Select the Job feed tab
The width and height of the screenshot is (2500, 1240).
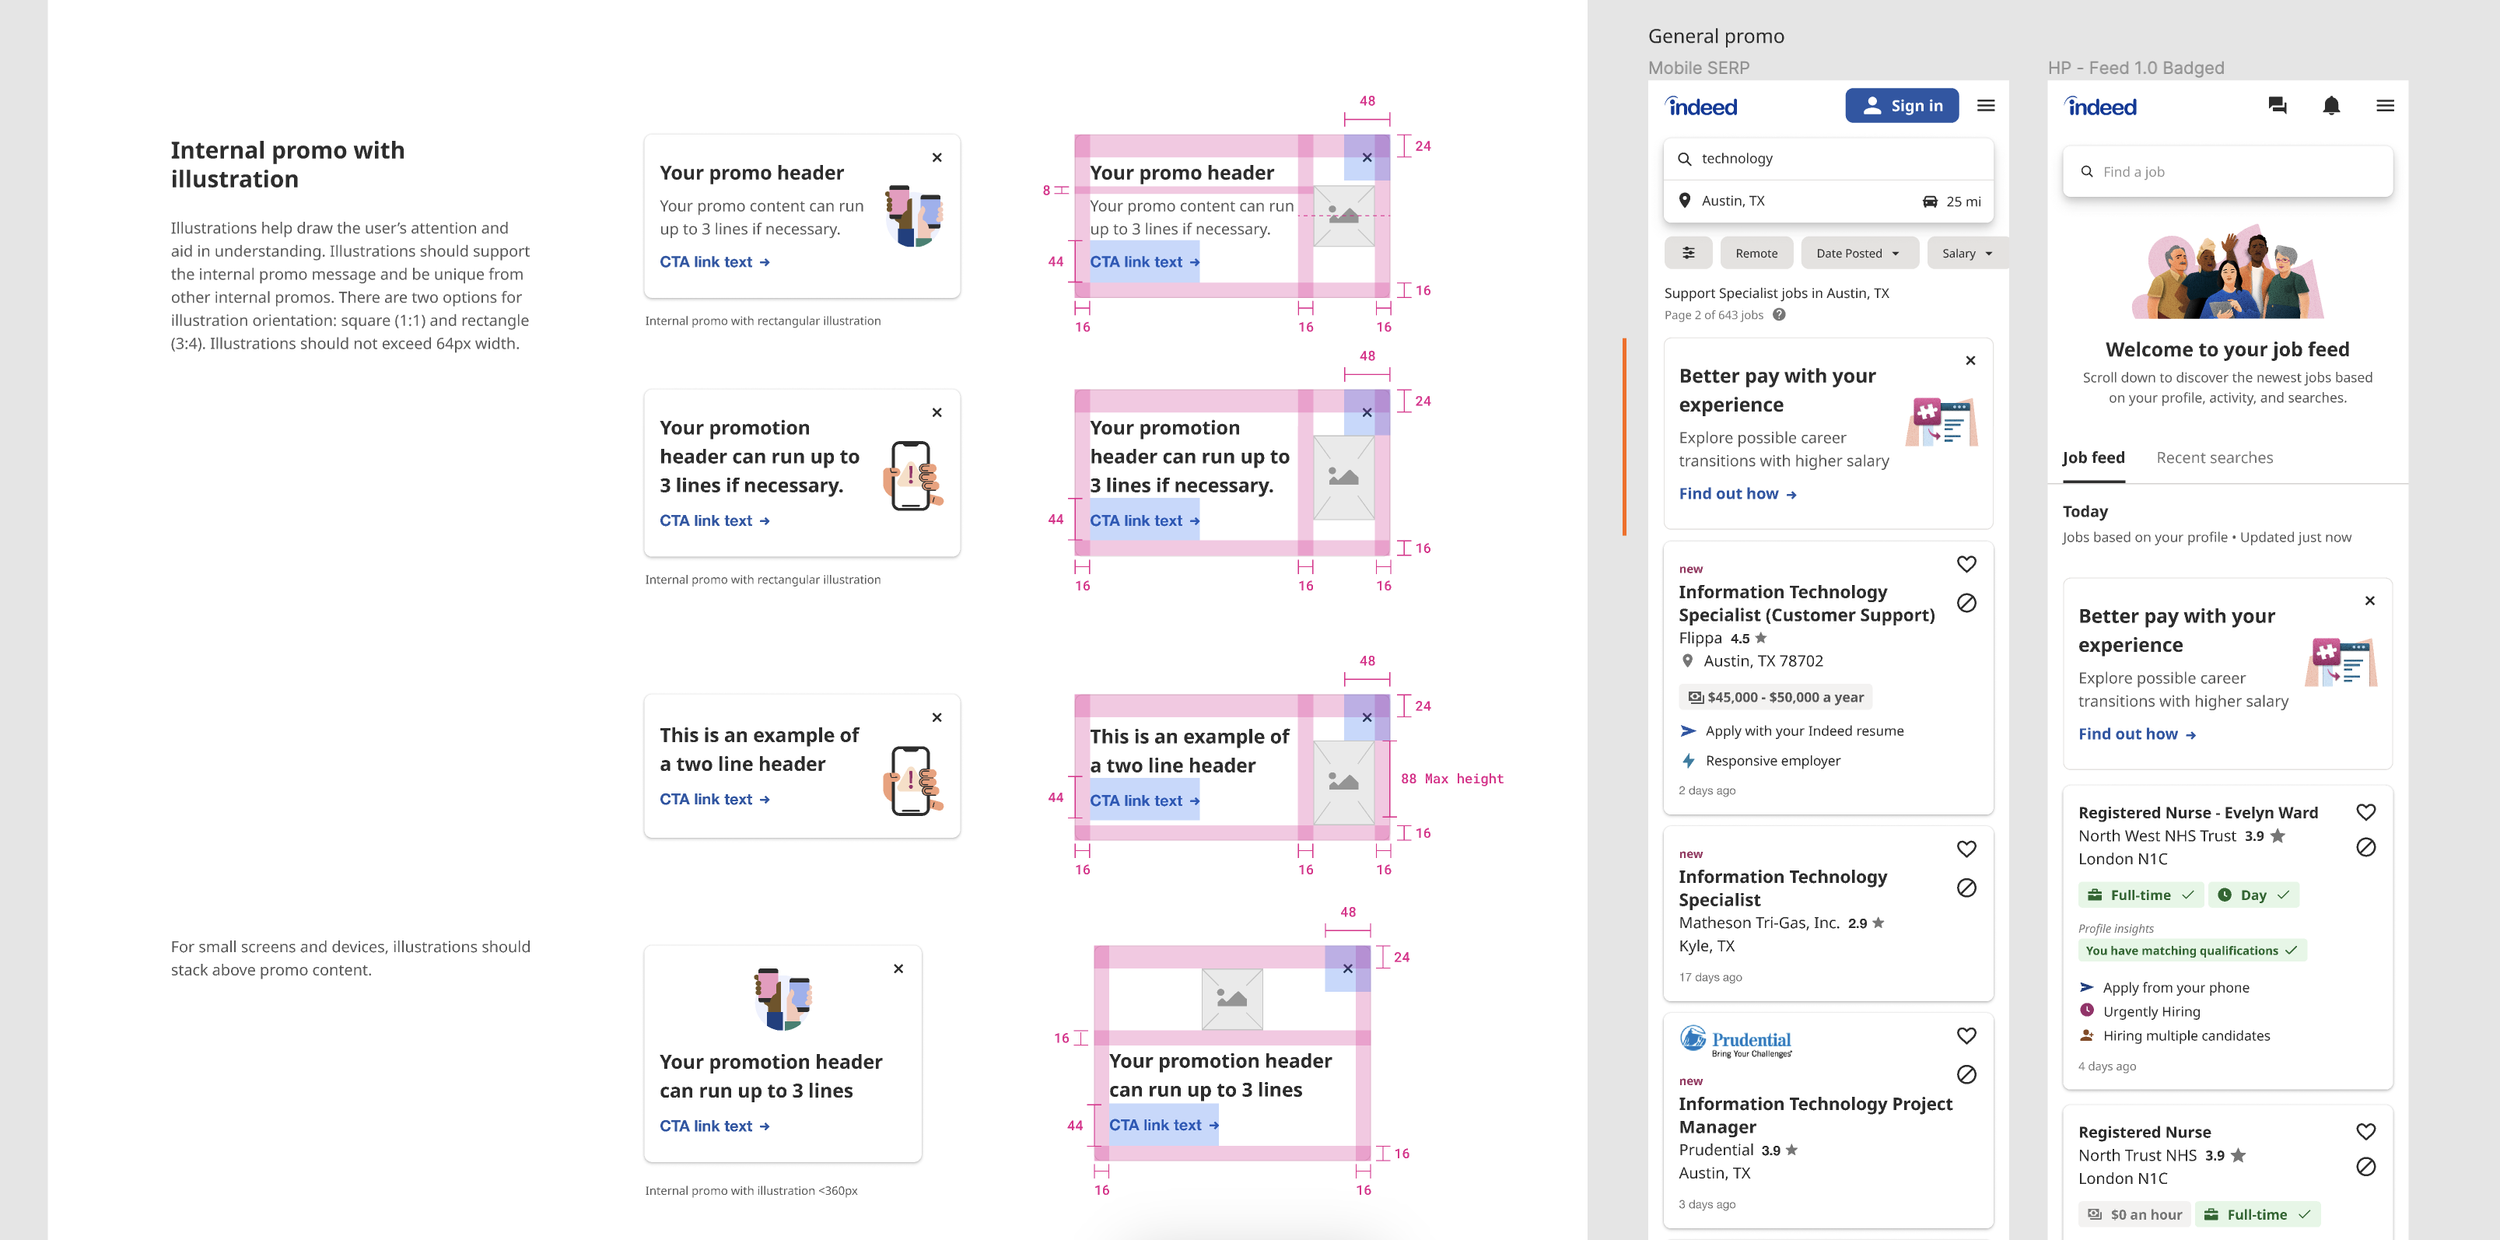[2093, 458]
